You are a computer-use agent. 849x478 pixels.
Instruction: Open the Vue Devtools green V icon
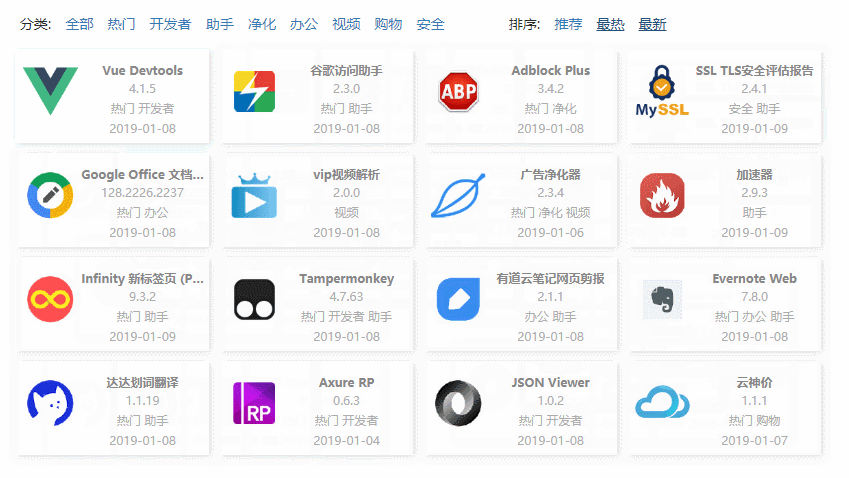[x=50, y=90]
